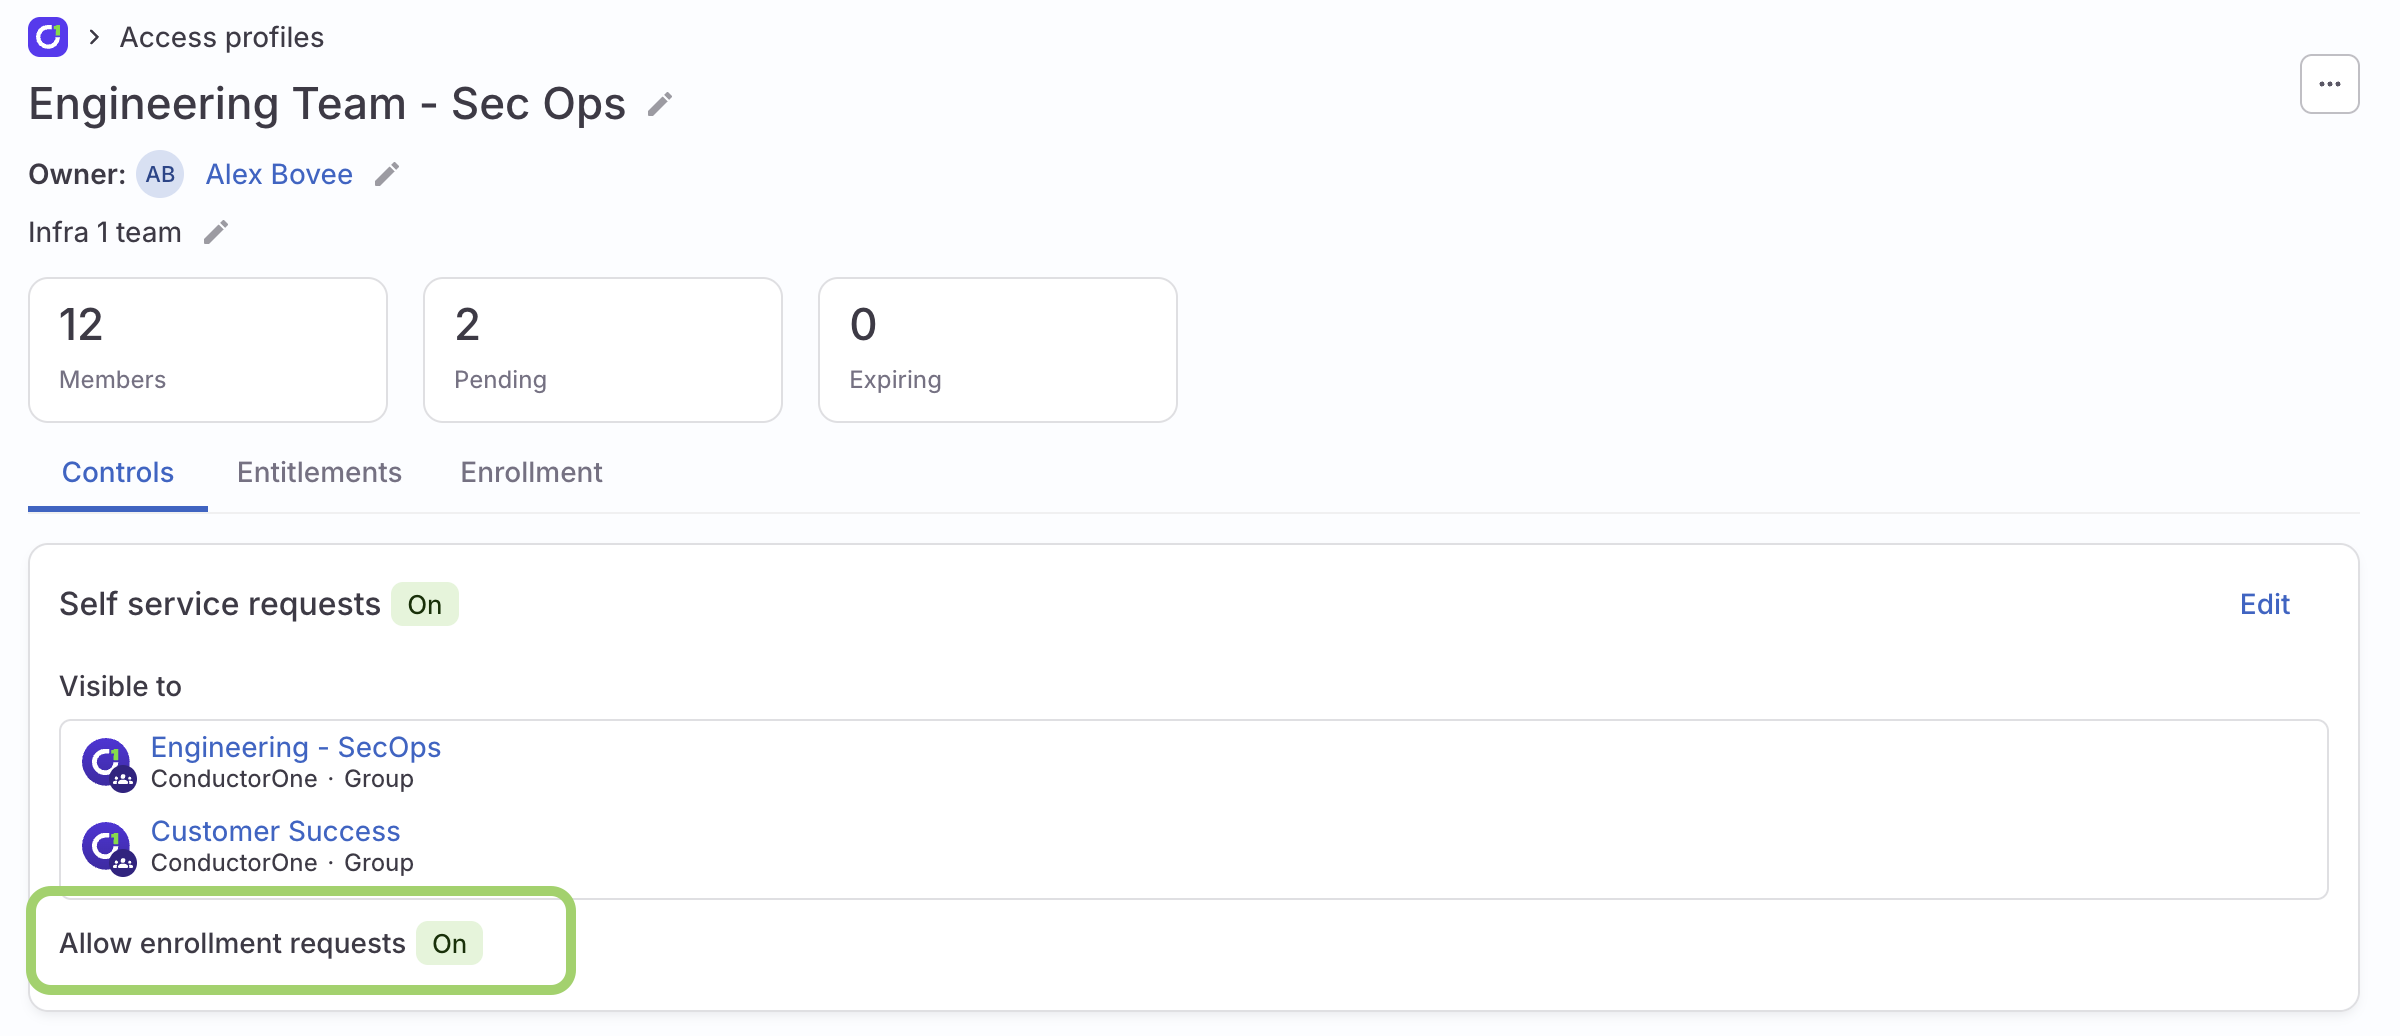Toggle the Allow enrollment requests On badge

point(449,943)
